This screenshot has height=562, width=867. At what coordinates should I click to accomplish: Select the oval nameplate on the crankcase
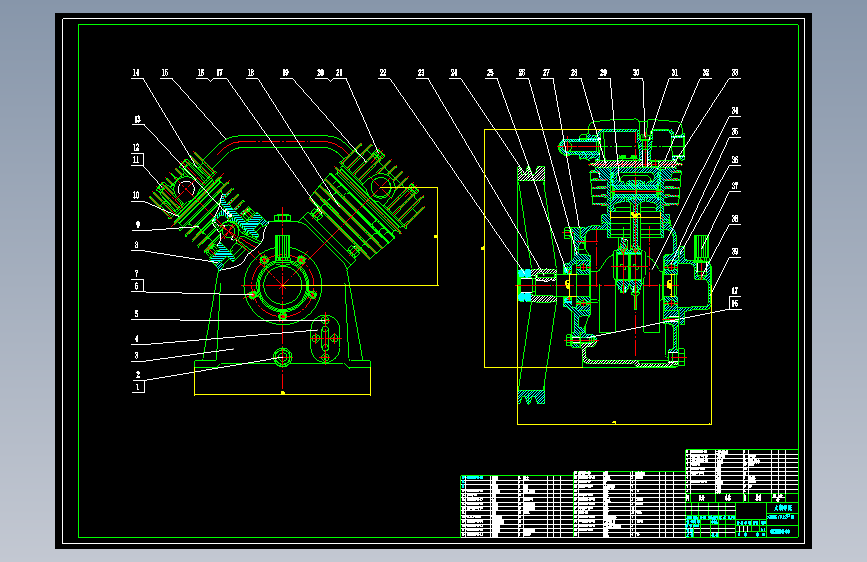click(325, 339)
